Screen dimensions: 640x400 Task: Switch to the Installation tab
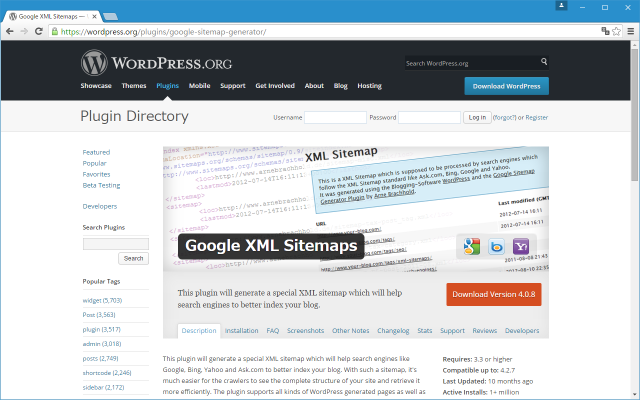click(241, 331)
